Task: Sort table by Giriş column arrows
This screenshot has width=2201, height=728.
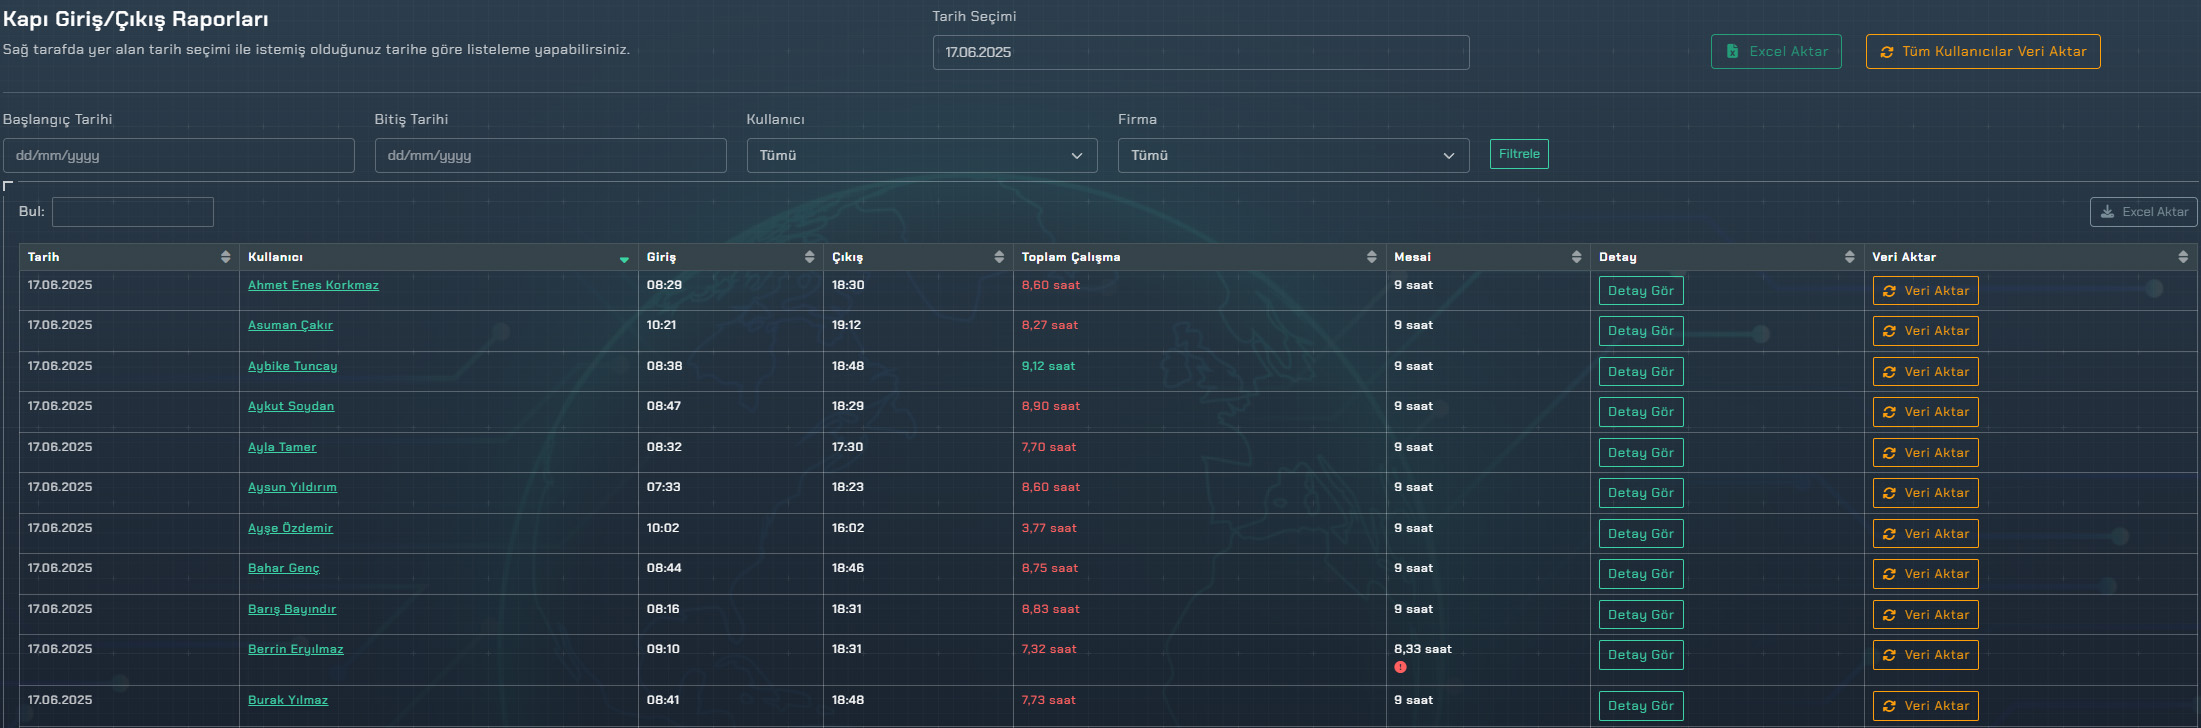Action: 809,257
